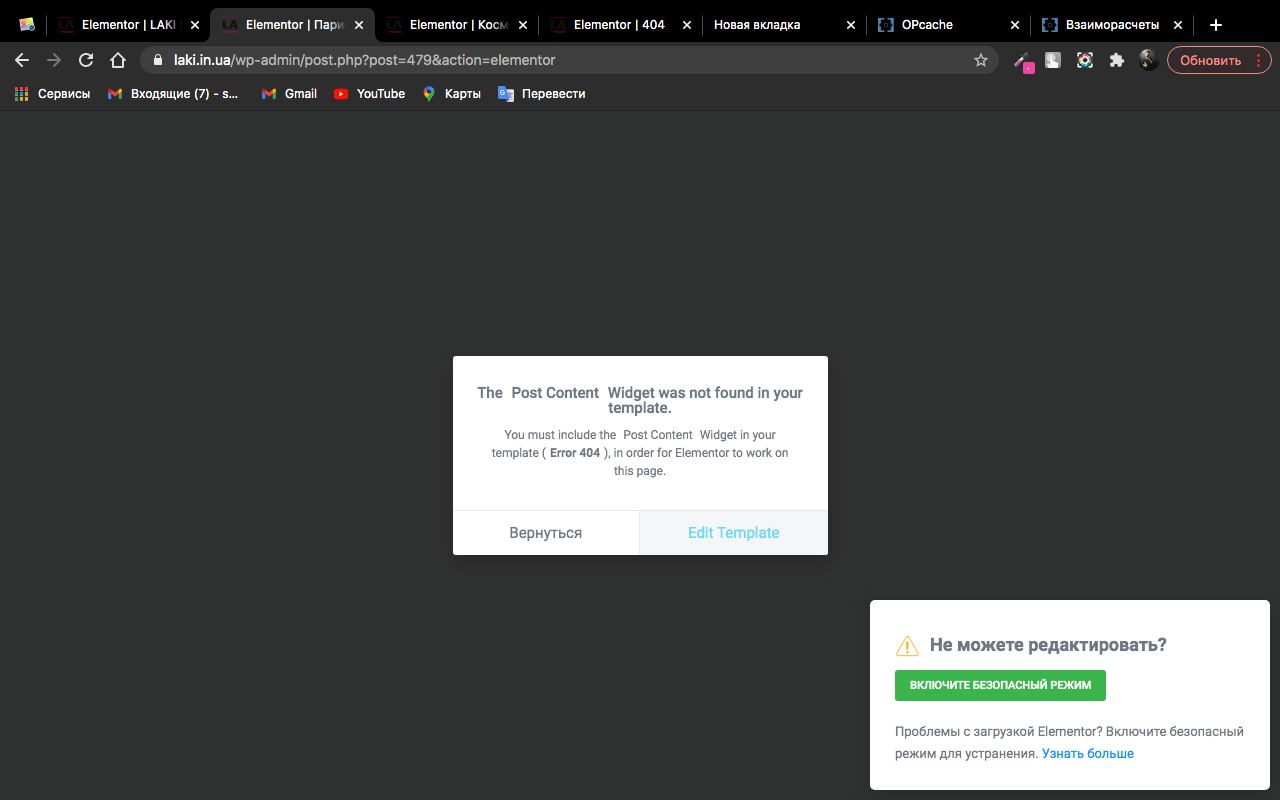Open Chrome three-dot menu

pos(1258,60)
